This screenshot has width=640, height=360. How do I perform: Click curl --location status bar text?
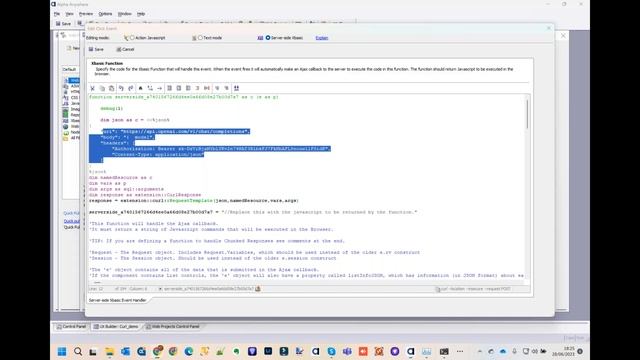476,289
